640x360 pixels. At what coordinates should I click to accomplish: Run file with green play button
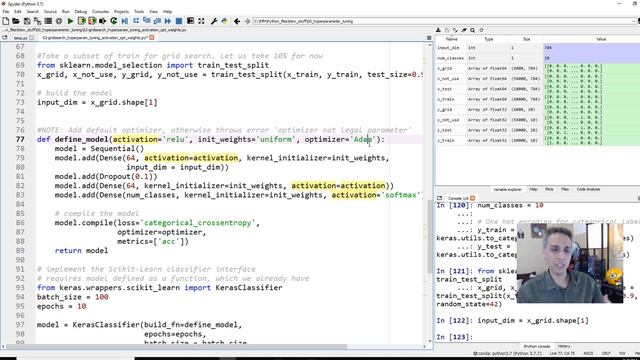(70, 21)
